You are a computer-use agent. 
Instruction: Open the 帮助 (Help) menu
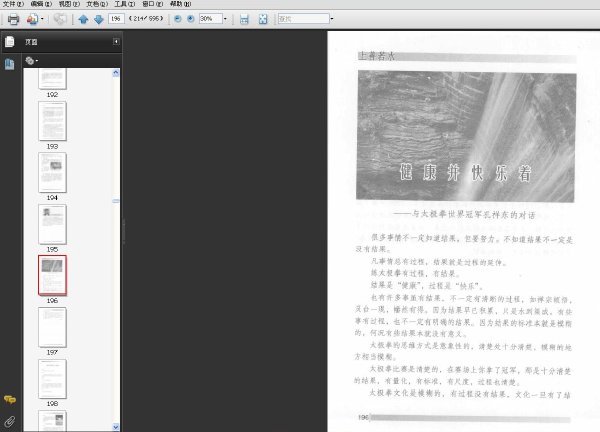click(x=180, y=4)
